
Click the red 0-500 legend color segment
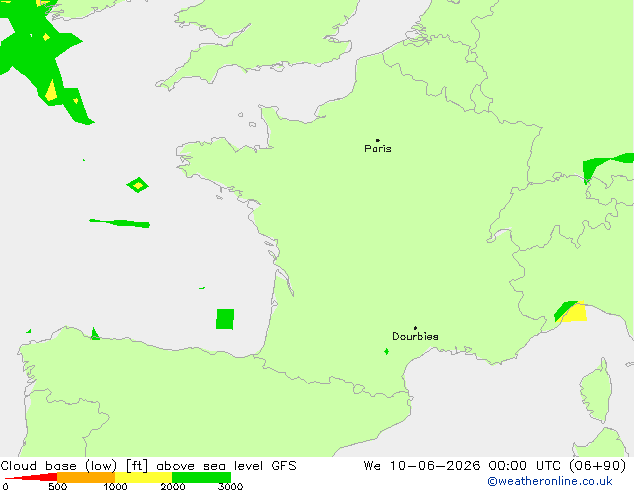coord(32,477)
